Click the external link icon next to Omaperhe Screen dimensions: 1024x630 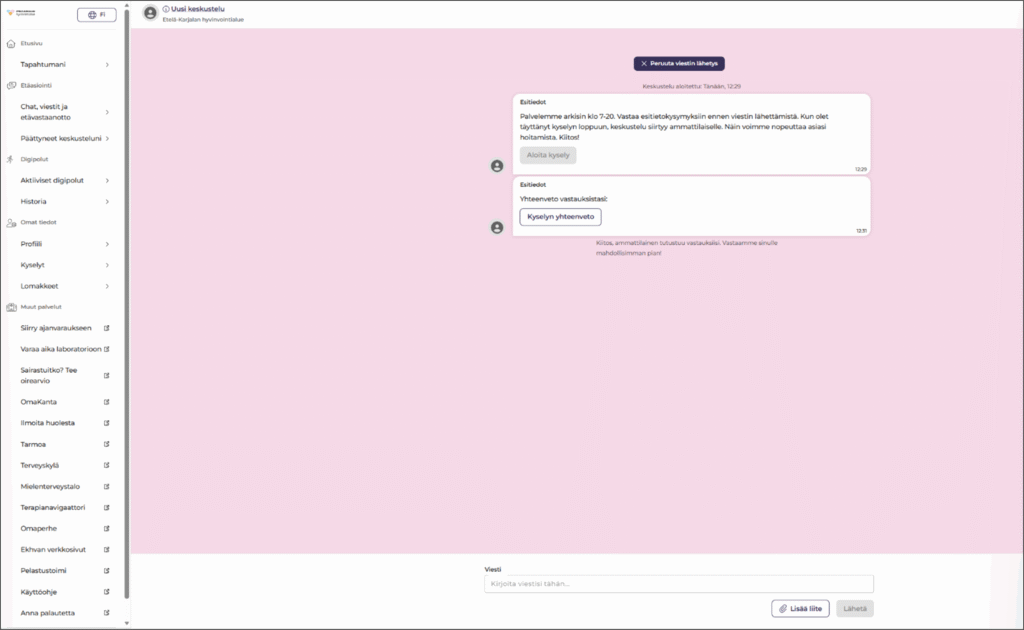[107, 528]
